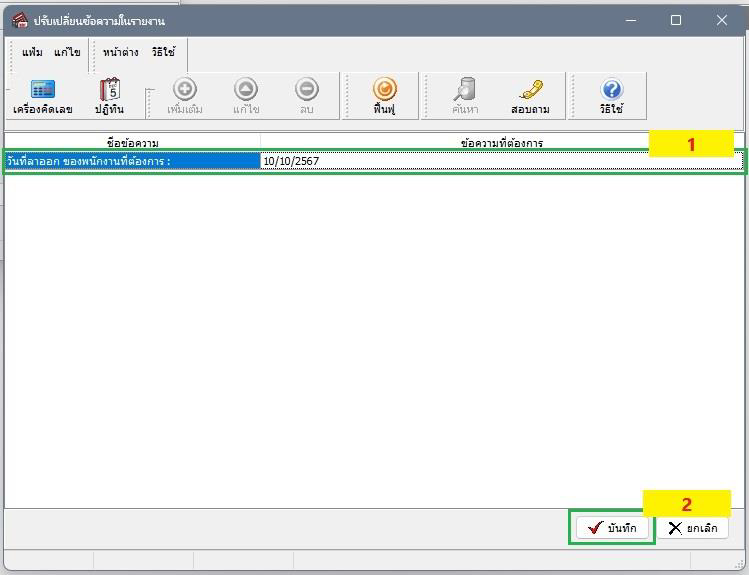Open the หน้าต่าง (Window) menu
This screenshot has width=749, height=575.
click(x=120, y=52)
